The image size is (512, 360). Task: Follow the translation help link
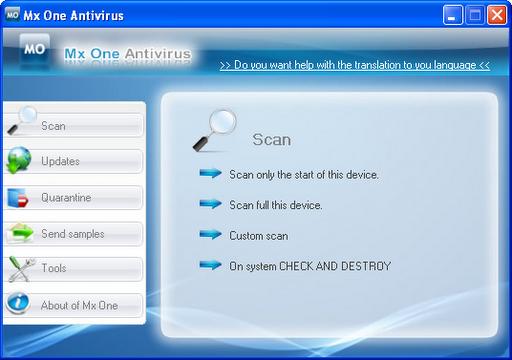pos(355,65)
